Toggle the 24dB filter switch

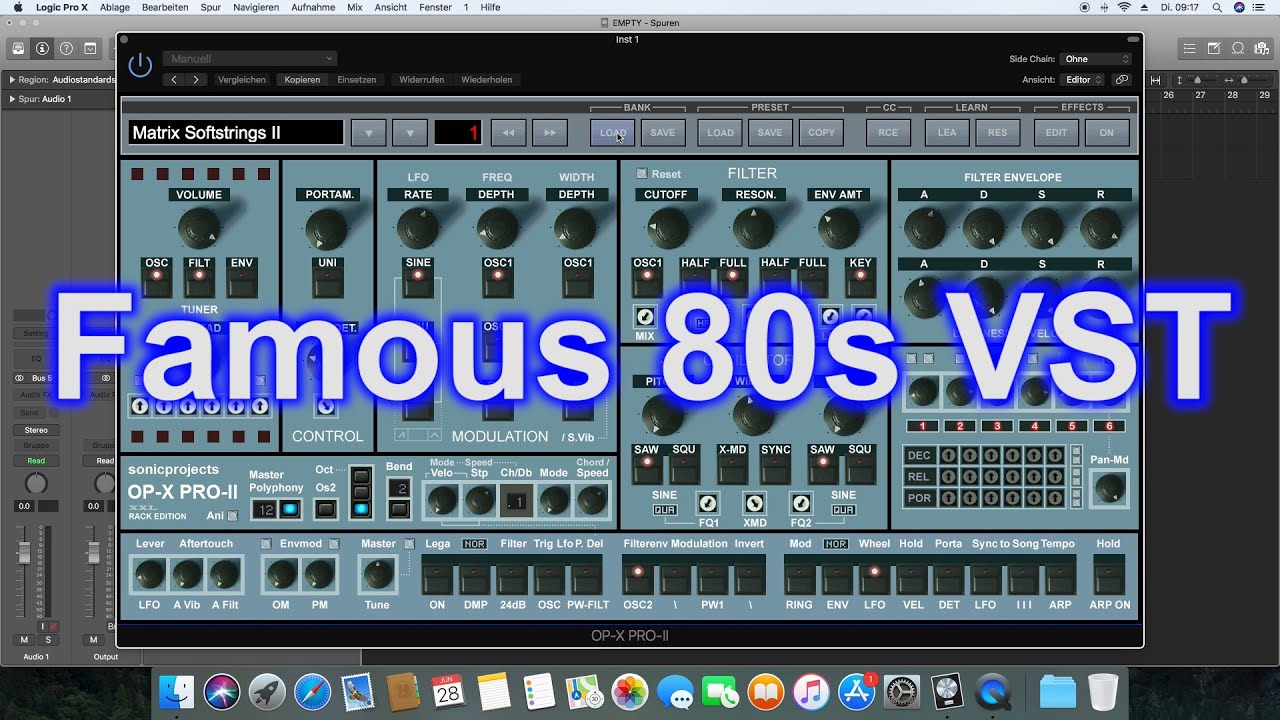point(513,580)
